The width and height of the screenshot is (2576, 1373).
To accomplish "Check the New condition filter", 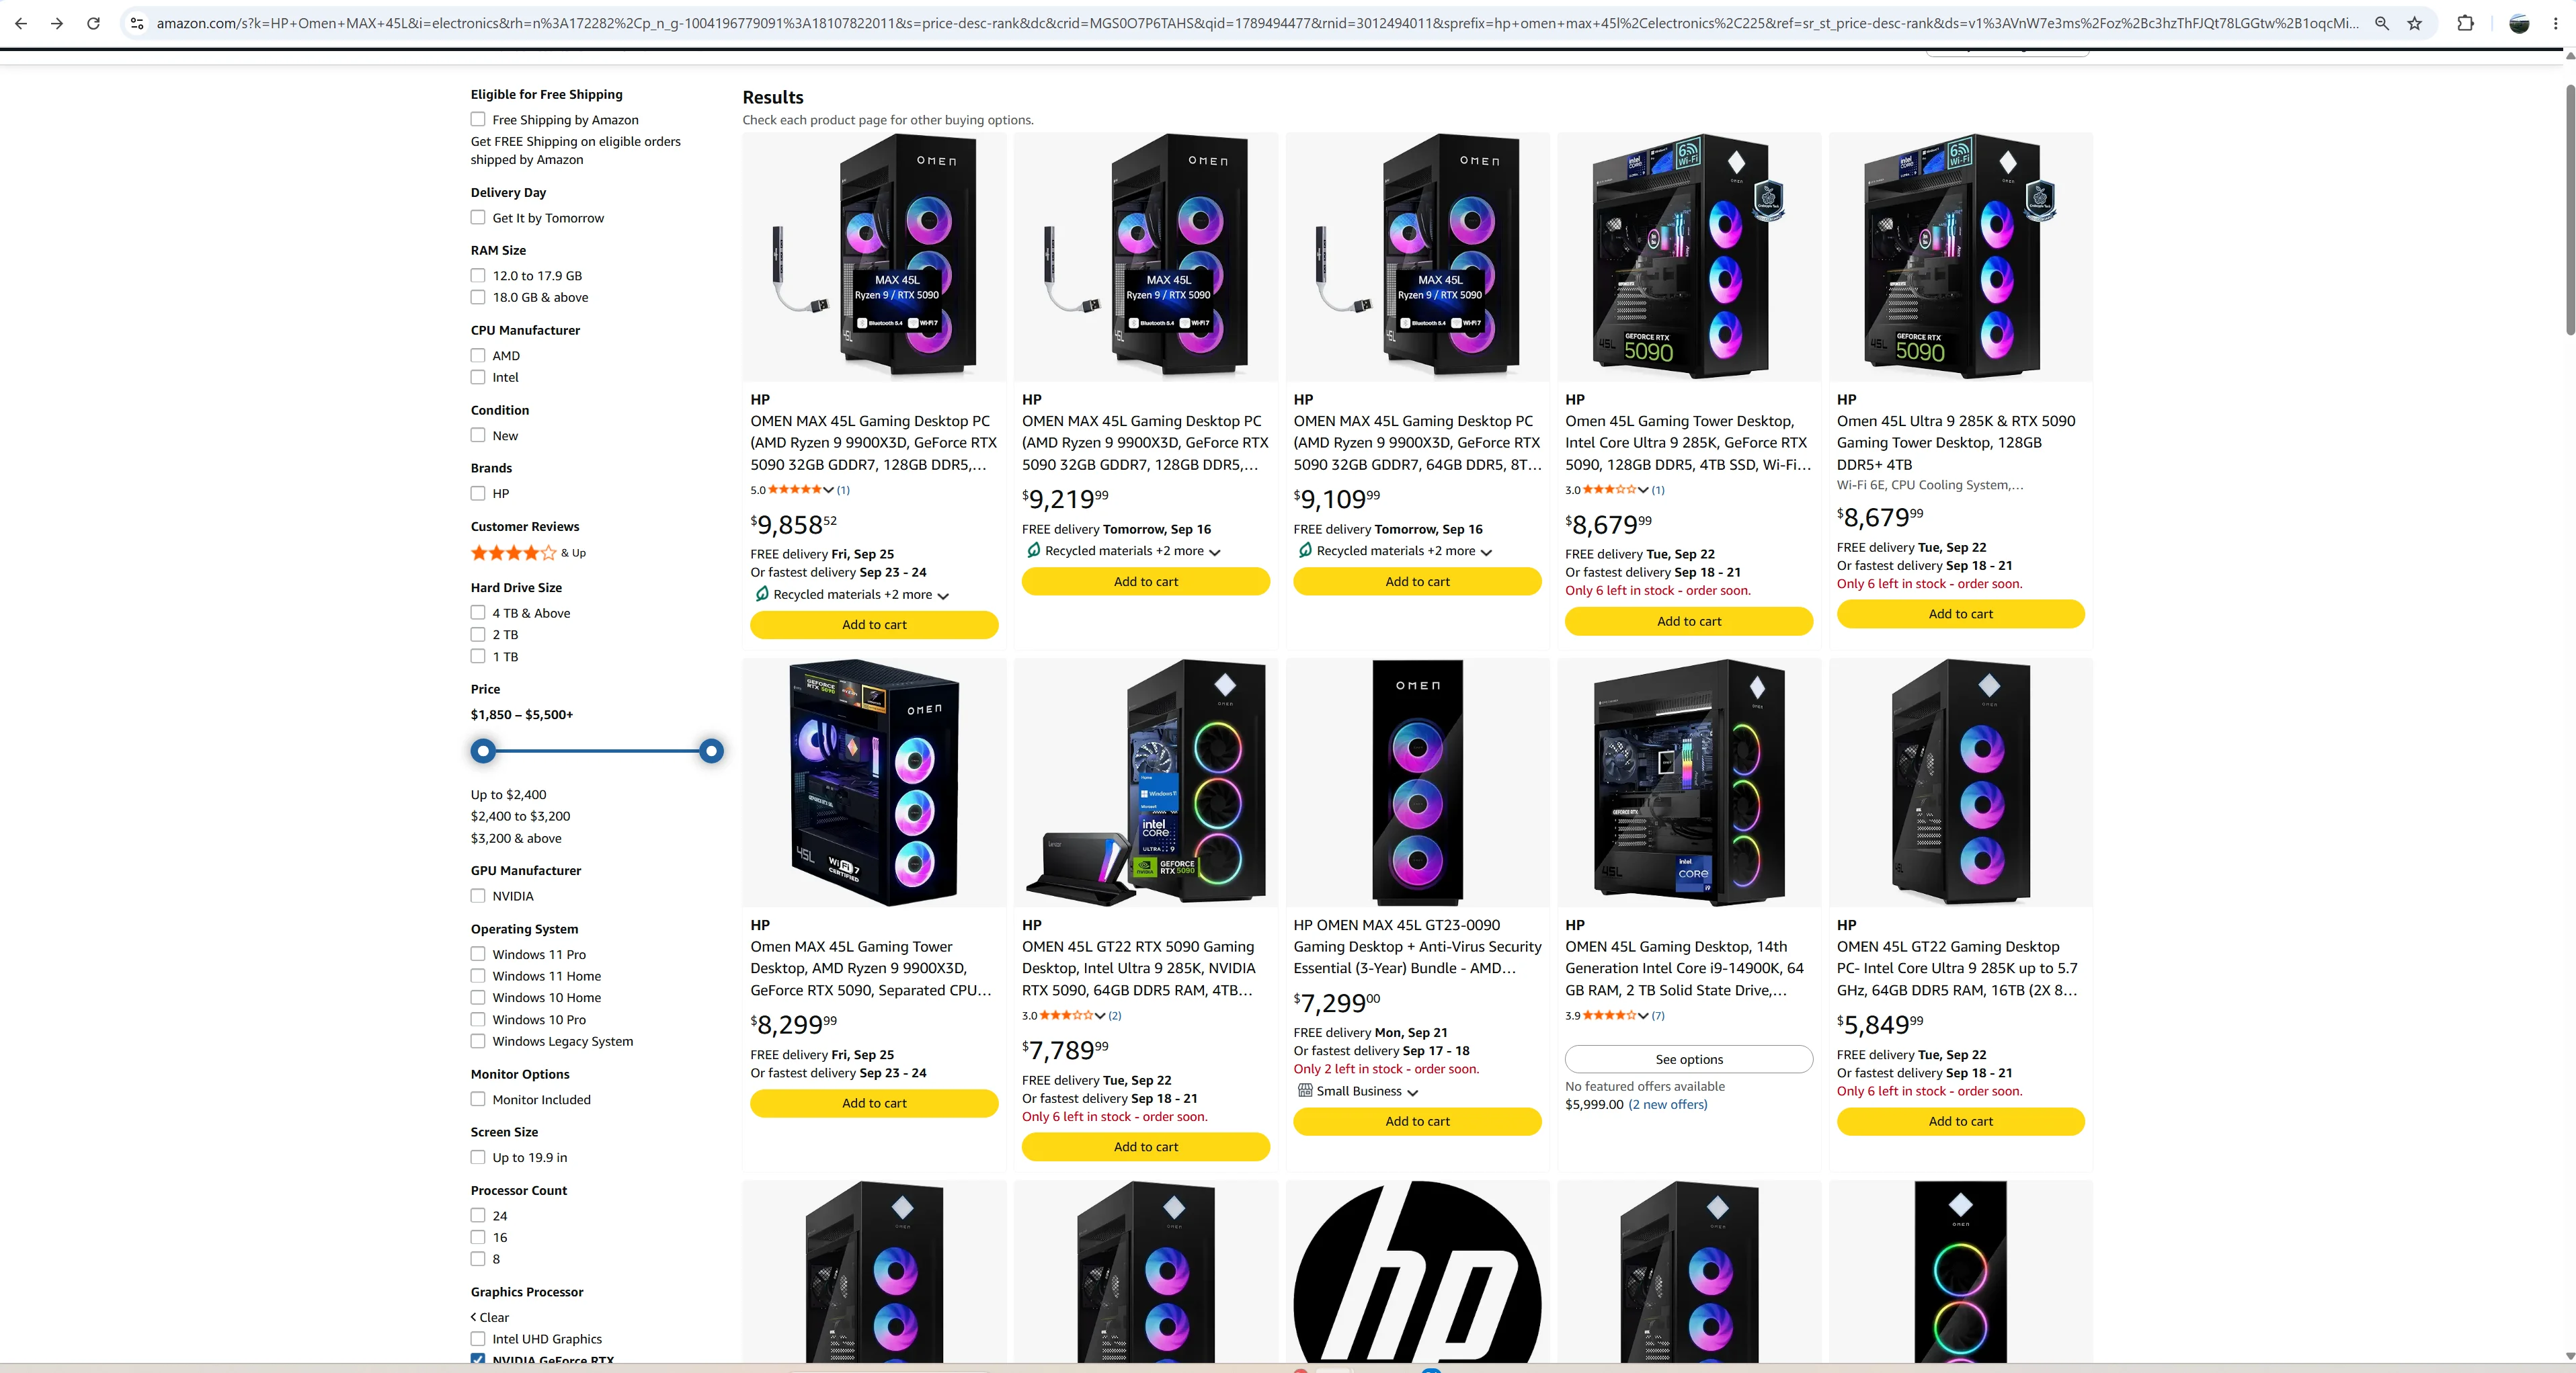I will click(x=478, y=436).
